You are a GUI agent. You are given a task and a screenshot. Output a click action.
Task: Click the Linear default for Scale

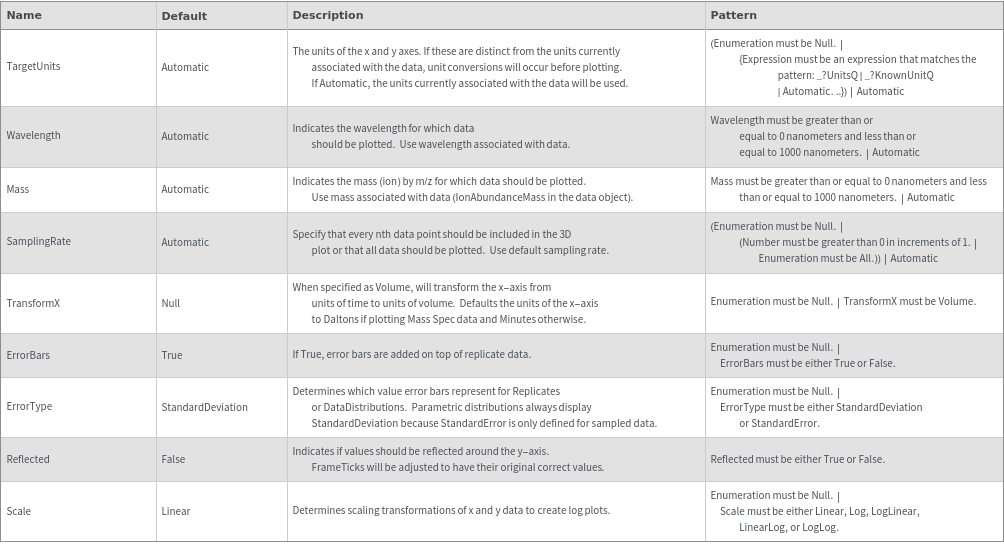(x=176, y=511)
